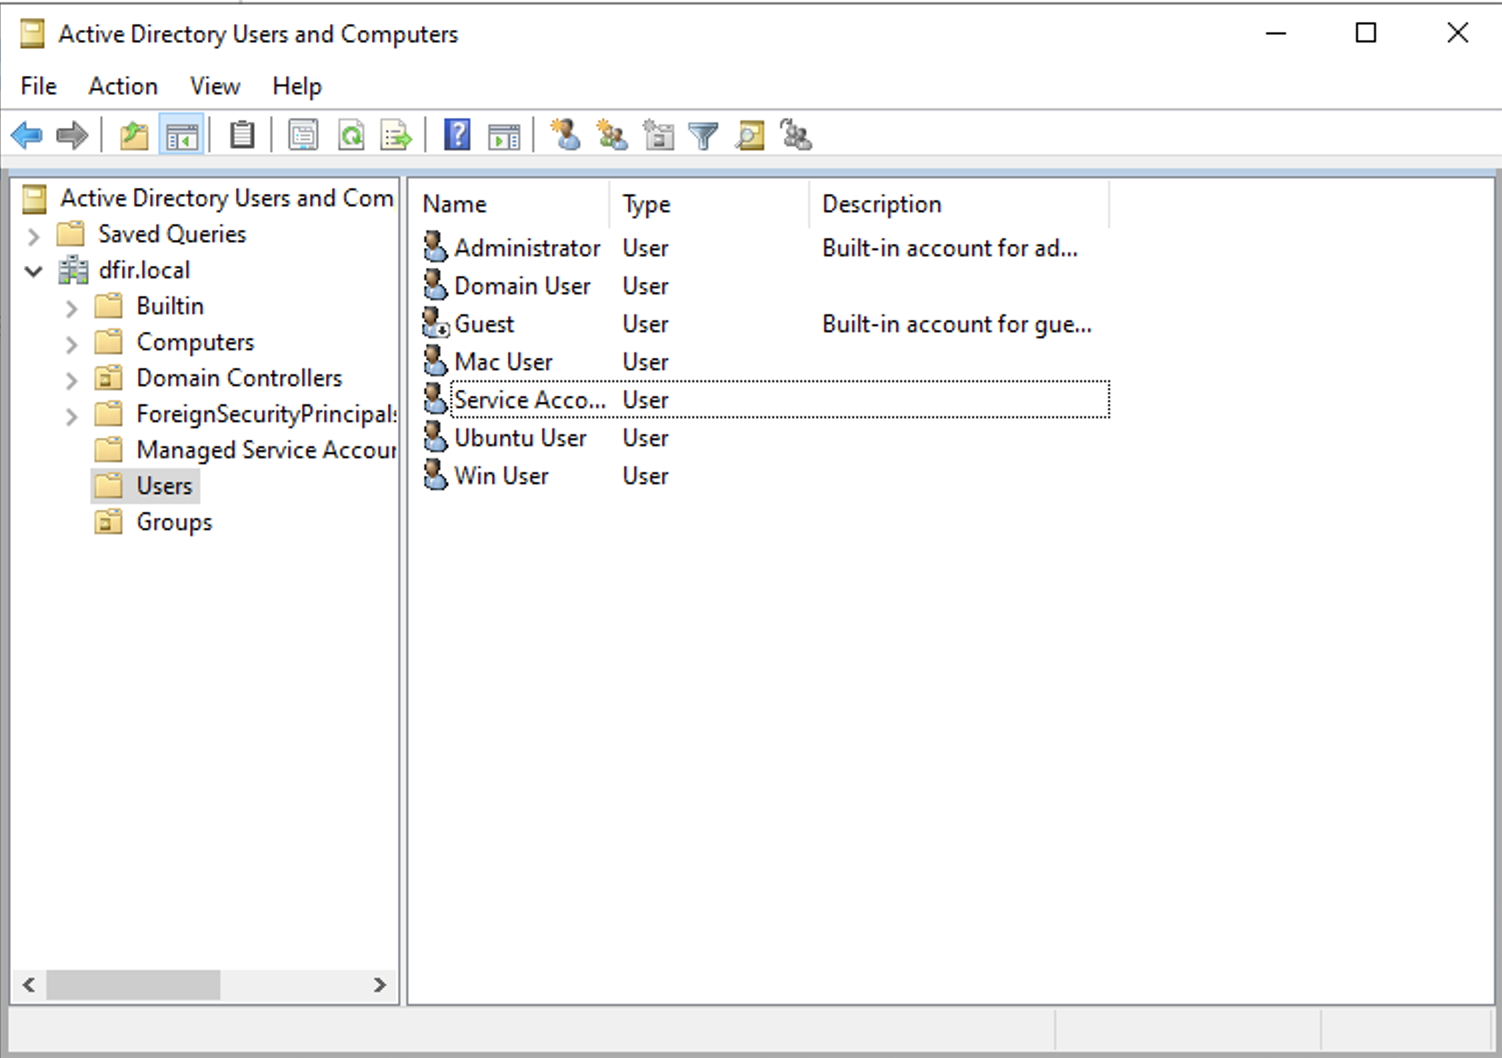The image size is (1502, 1058).
Task: Click the Back arrow in toolbar
Action: (27, 135)
